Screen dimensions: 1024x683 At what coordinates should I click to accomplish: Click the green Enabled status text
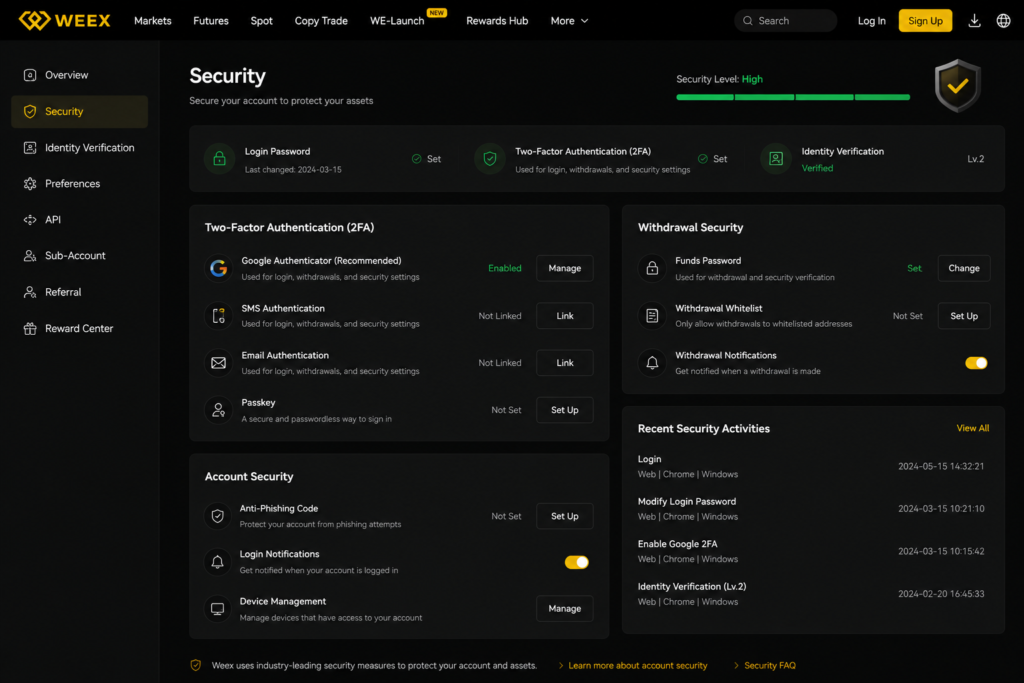[504, 268]
